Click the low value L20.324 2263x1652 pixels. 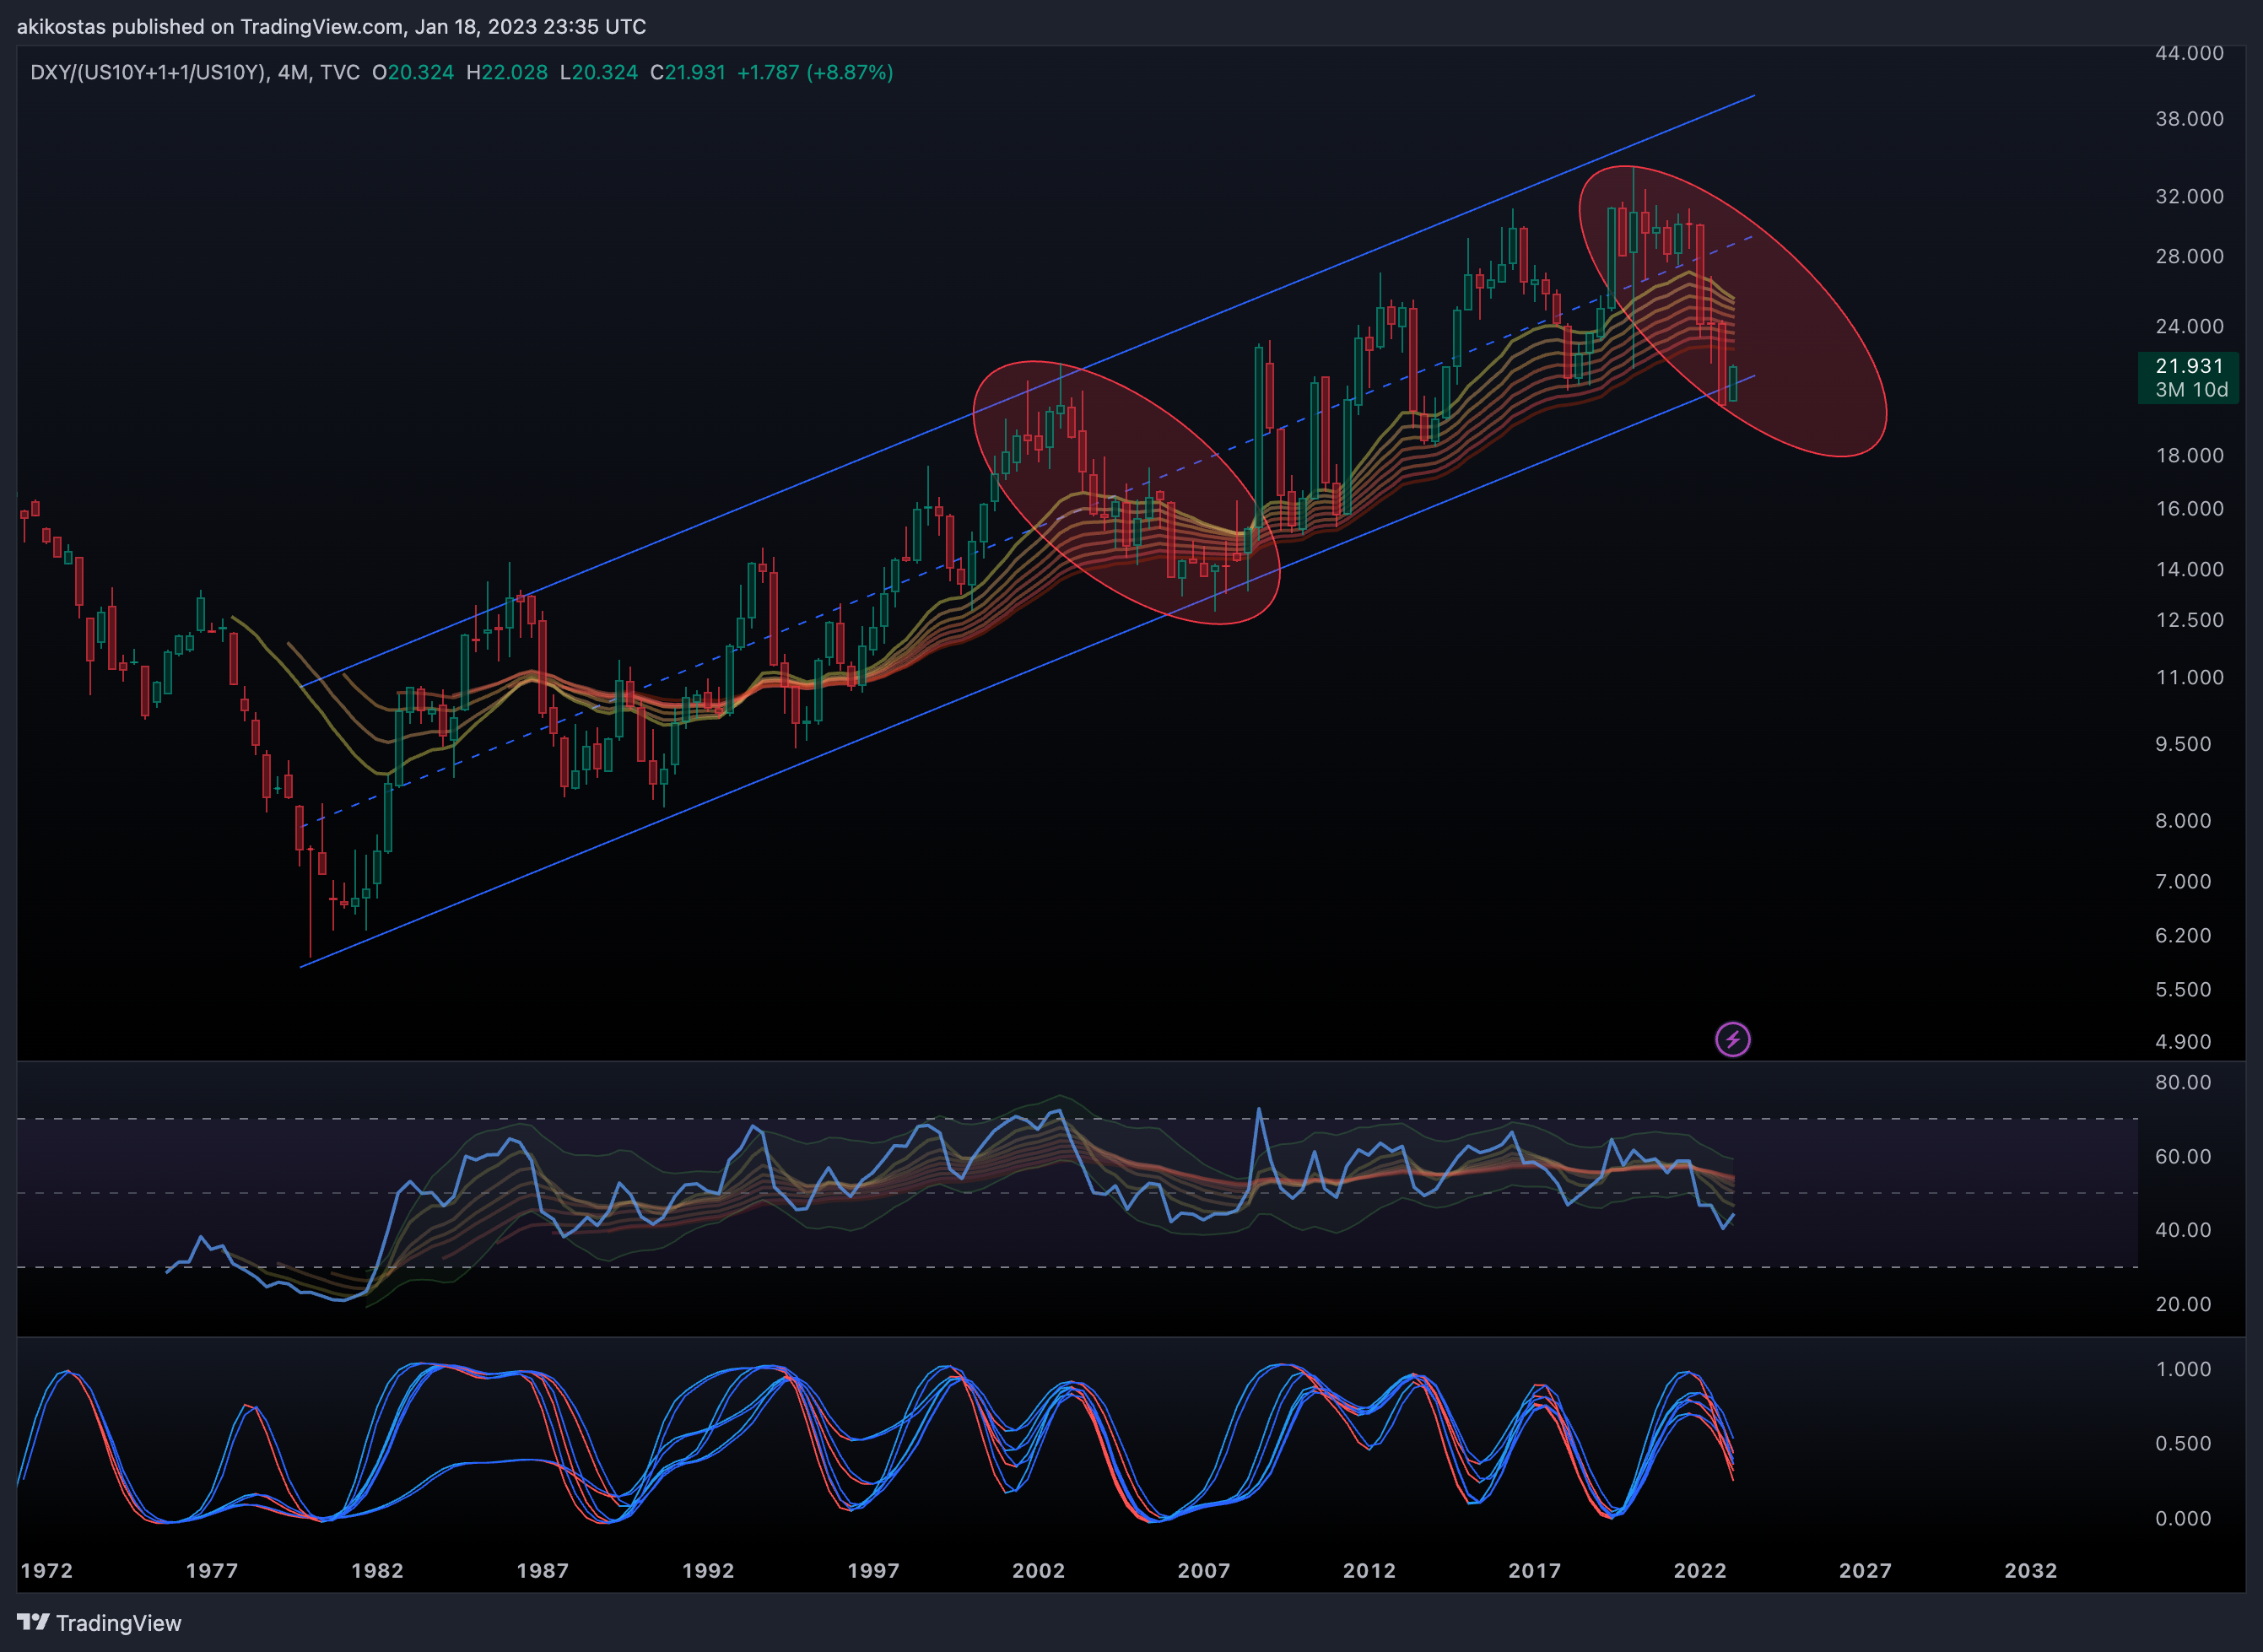click(598, 72)
